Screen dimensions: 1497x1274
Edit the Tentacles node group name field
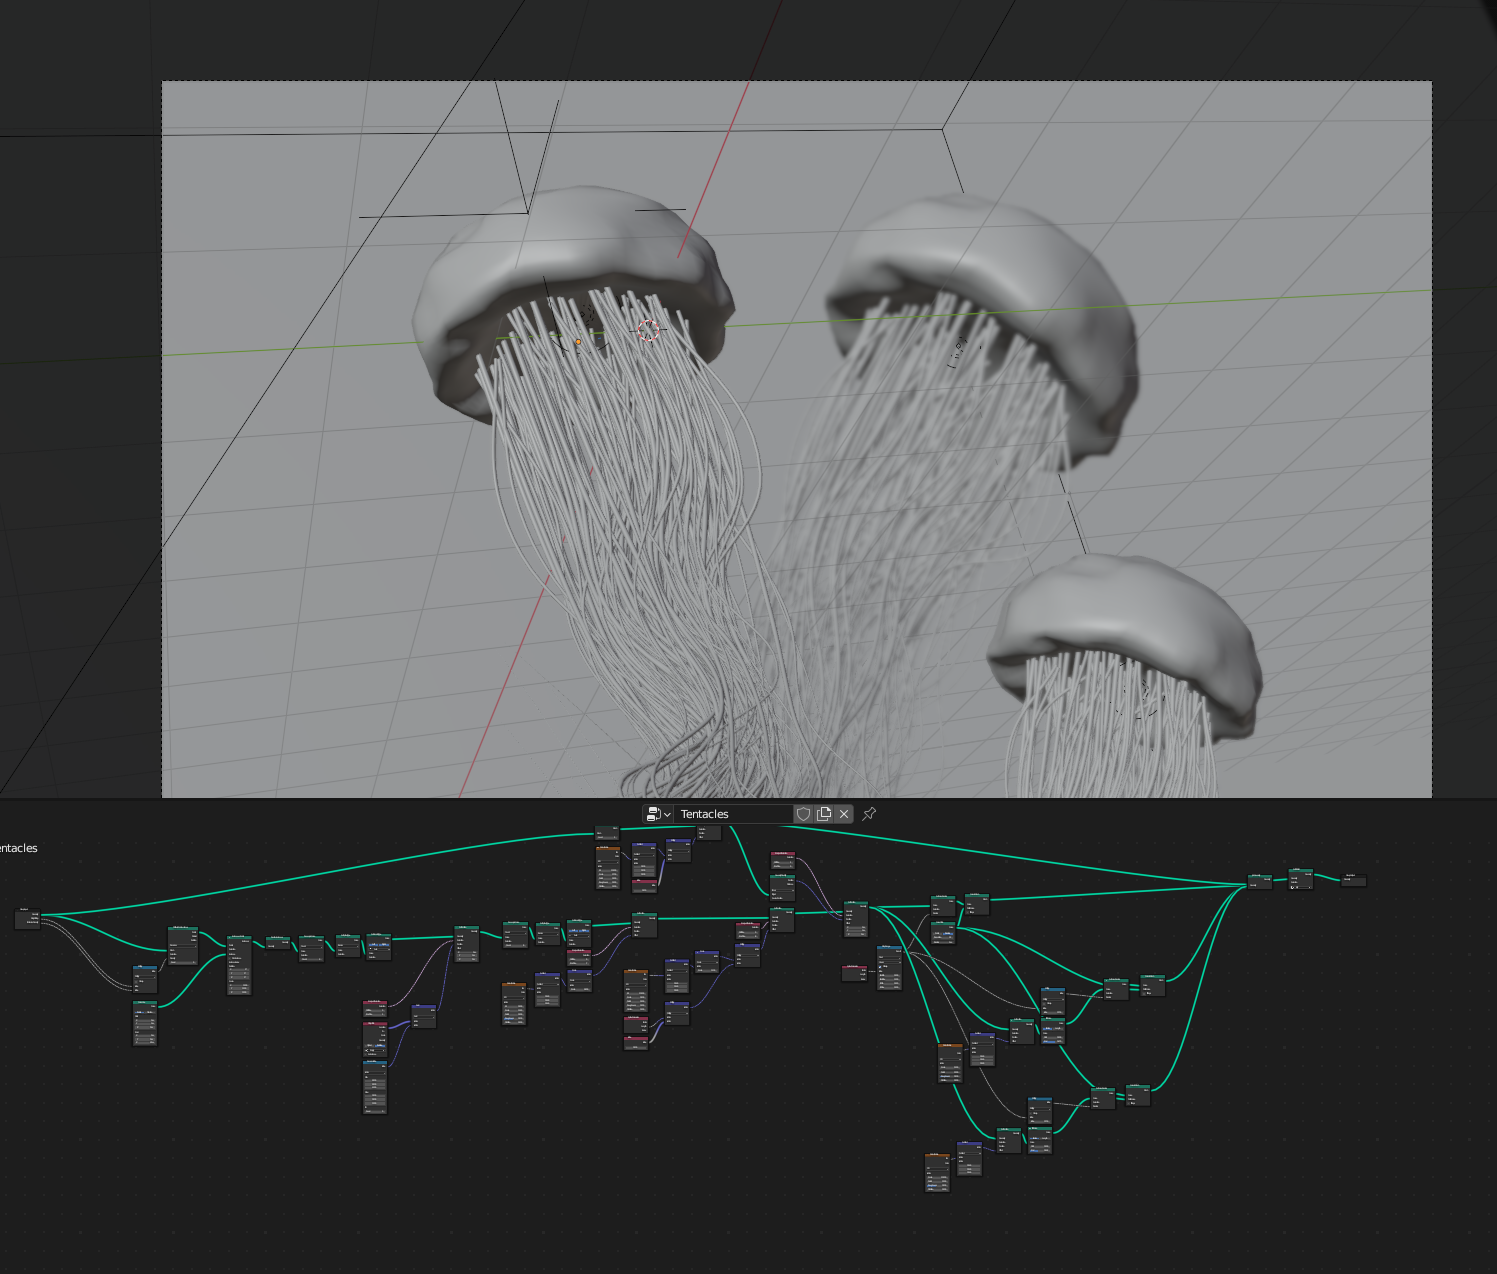pos(734,814)
